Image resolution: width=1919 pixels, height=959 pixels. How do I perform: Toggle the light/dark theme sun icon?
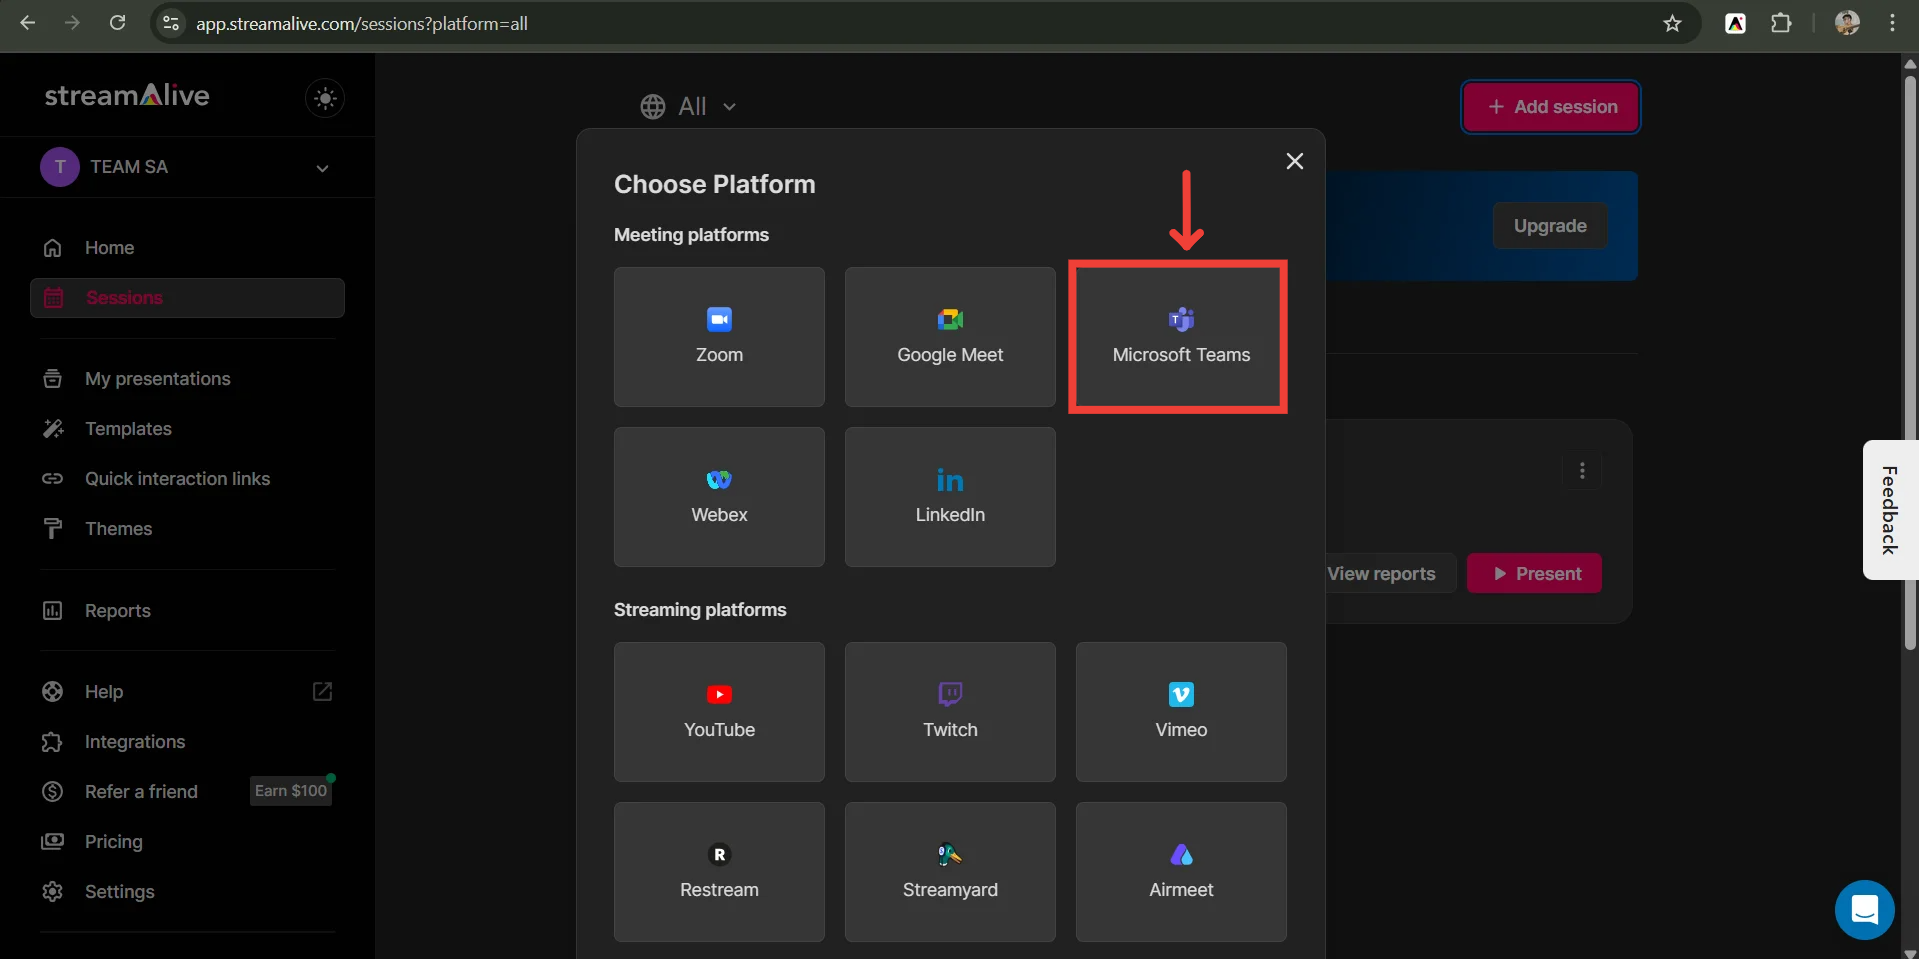[325, 98]
